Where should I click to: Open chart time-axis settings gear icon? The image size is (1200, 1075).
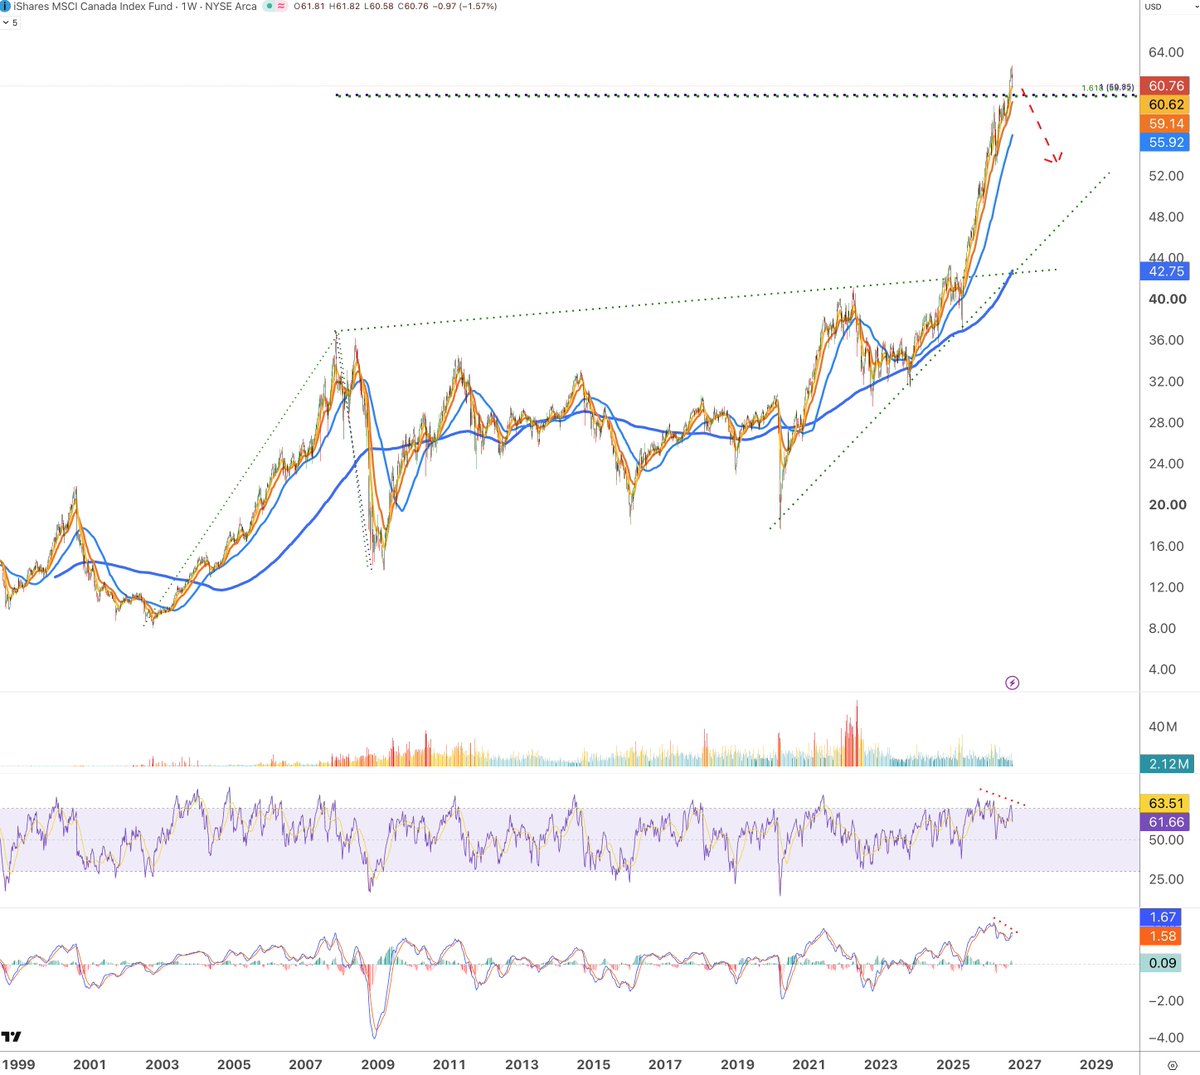(x=1172, y=1065)
